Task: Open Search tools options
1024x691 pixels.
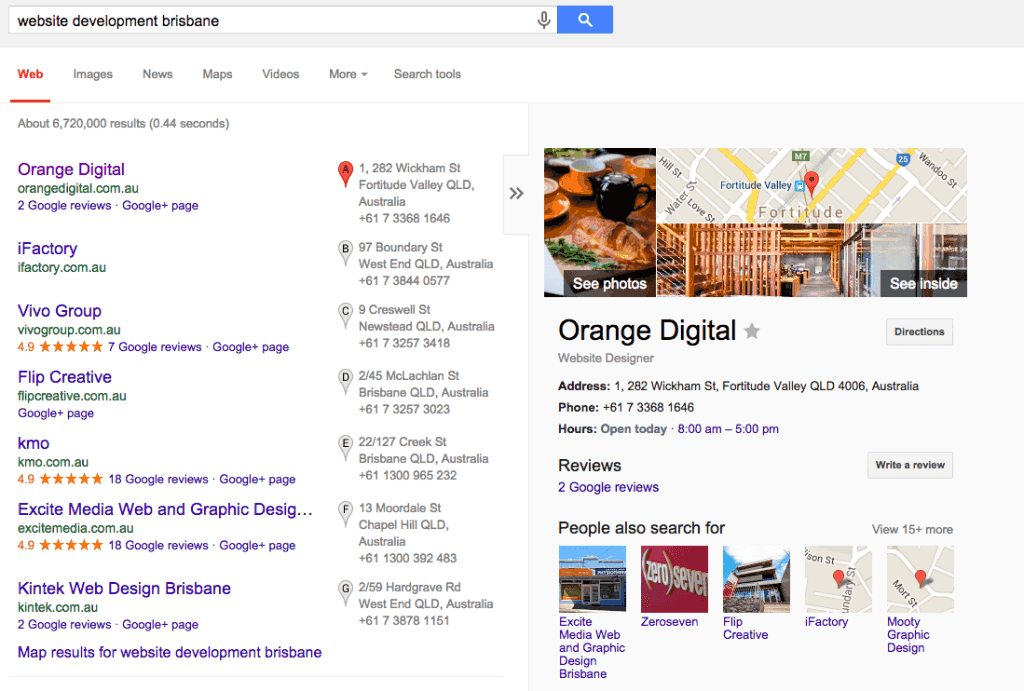Action: coord(427,74)
